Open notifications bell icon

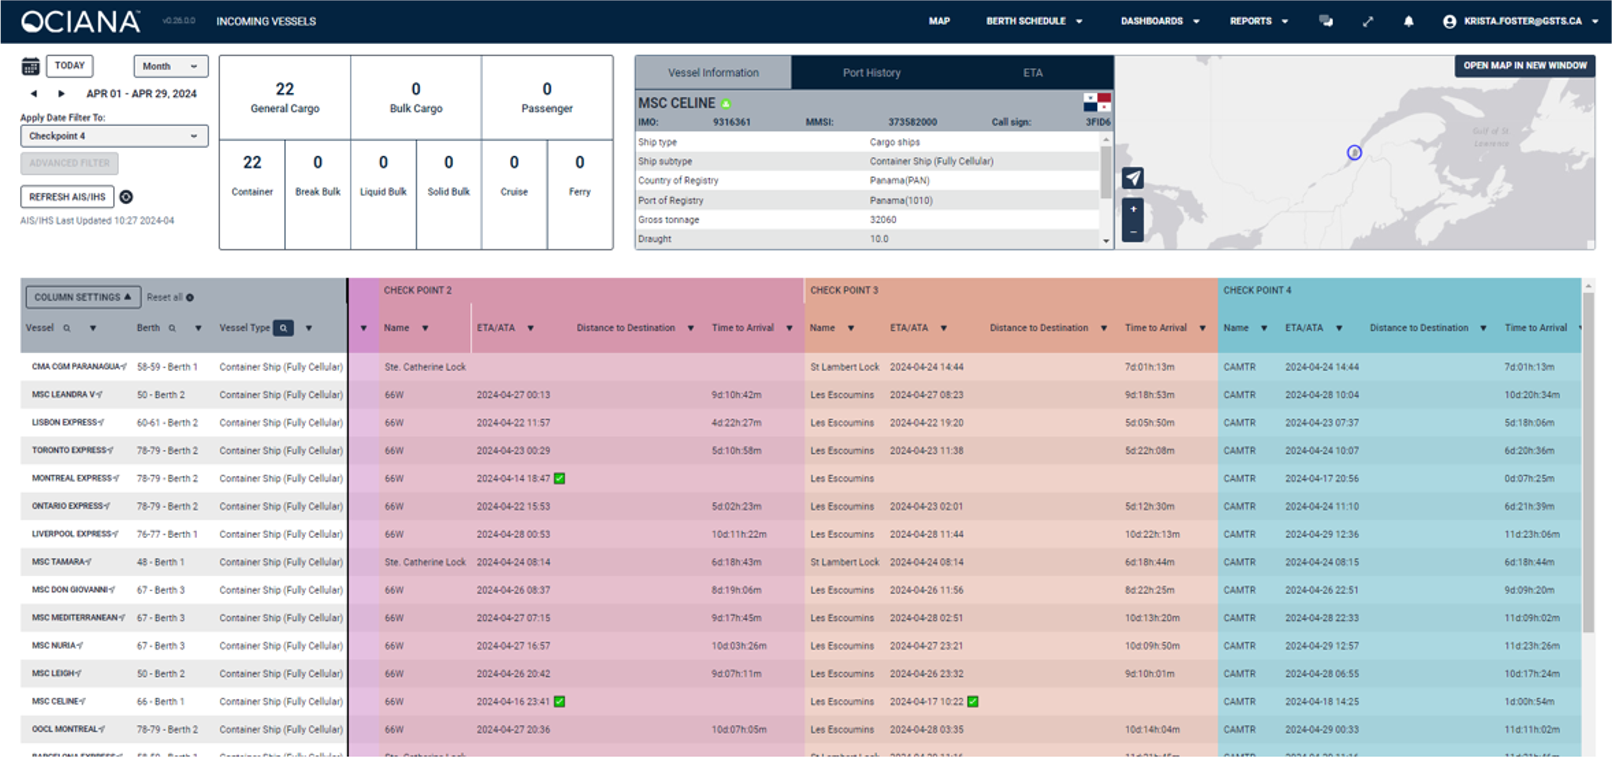click(1408, 21)
